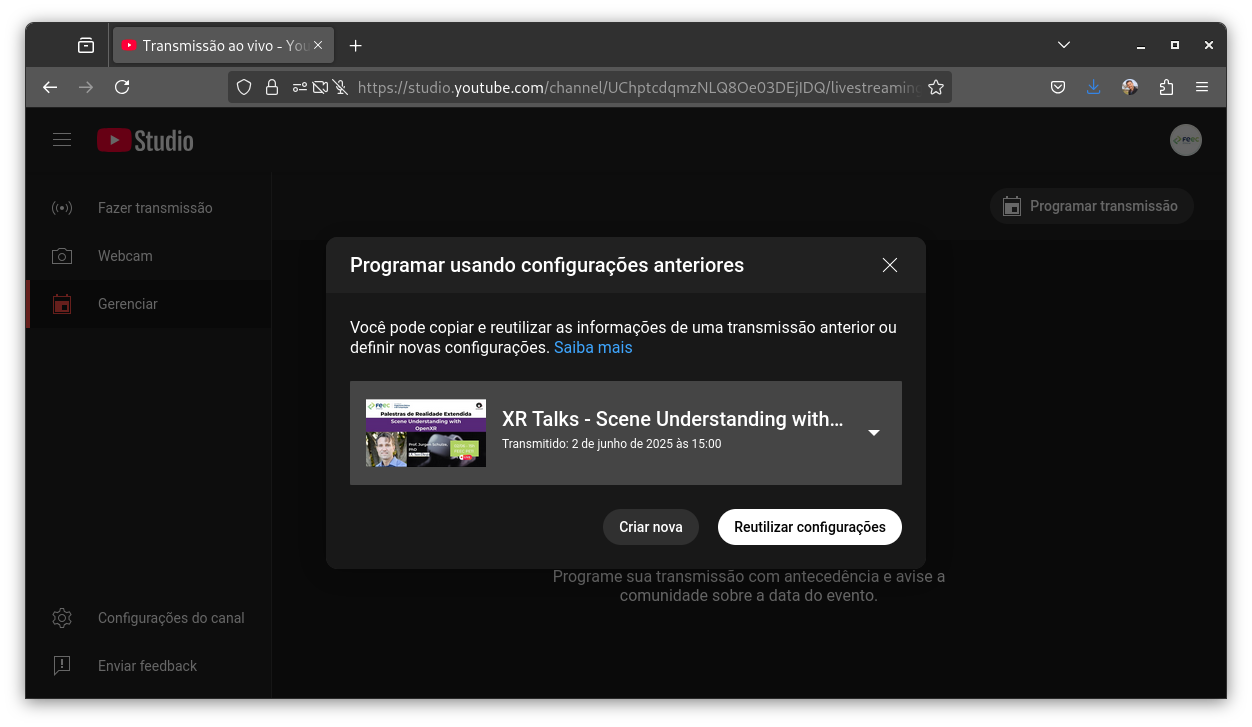Close the Transmissão ao vivo tab

click(318, 45)
